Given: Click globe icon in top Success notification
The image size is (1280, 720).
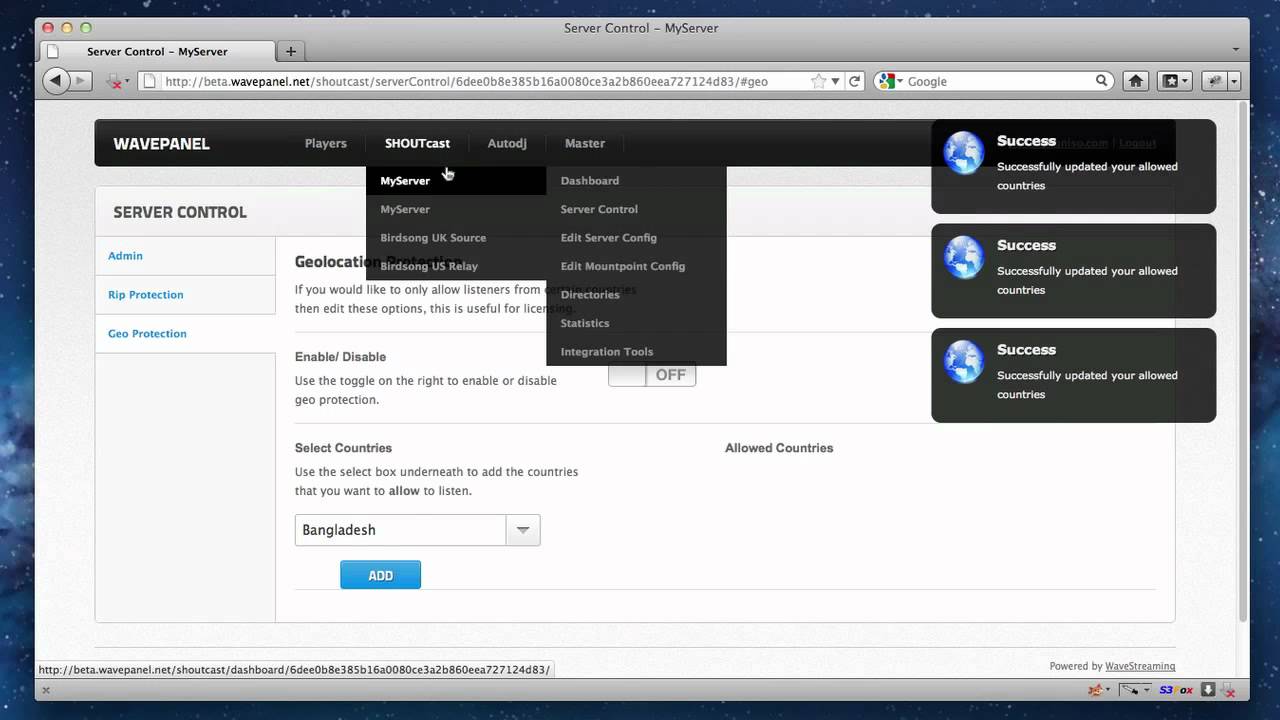Looking at the screenshot, I should pyautogui.click(x=964, y=153).
